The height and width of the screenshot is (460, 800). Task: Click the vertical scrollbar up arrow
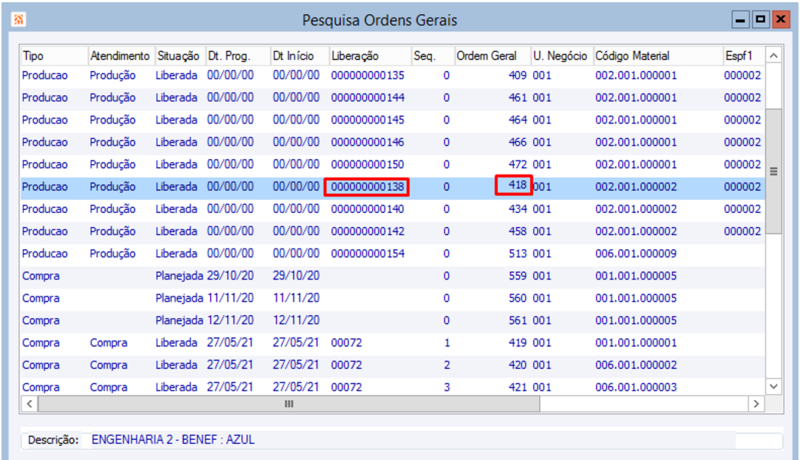[774, 56]
